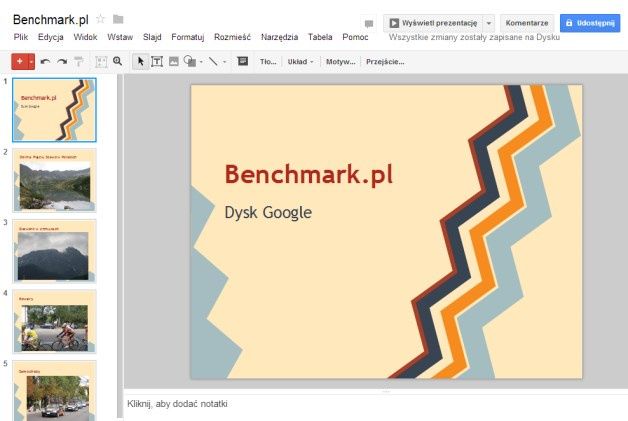The height and width of the screenshot is (421, 628).
Task: Open the Edycja menu
Action: [x=50, y=37]
